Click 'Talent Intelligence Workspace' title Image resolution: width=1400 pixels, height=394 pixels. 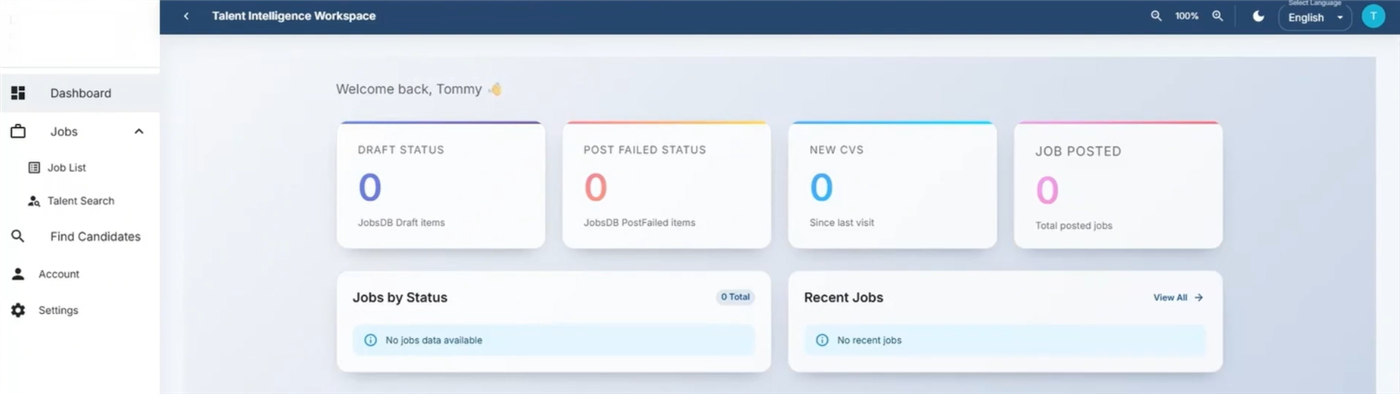(x=294, y=16)
